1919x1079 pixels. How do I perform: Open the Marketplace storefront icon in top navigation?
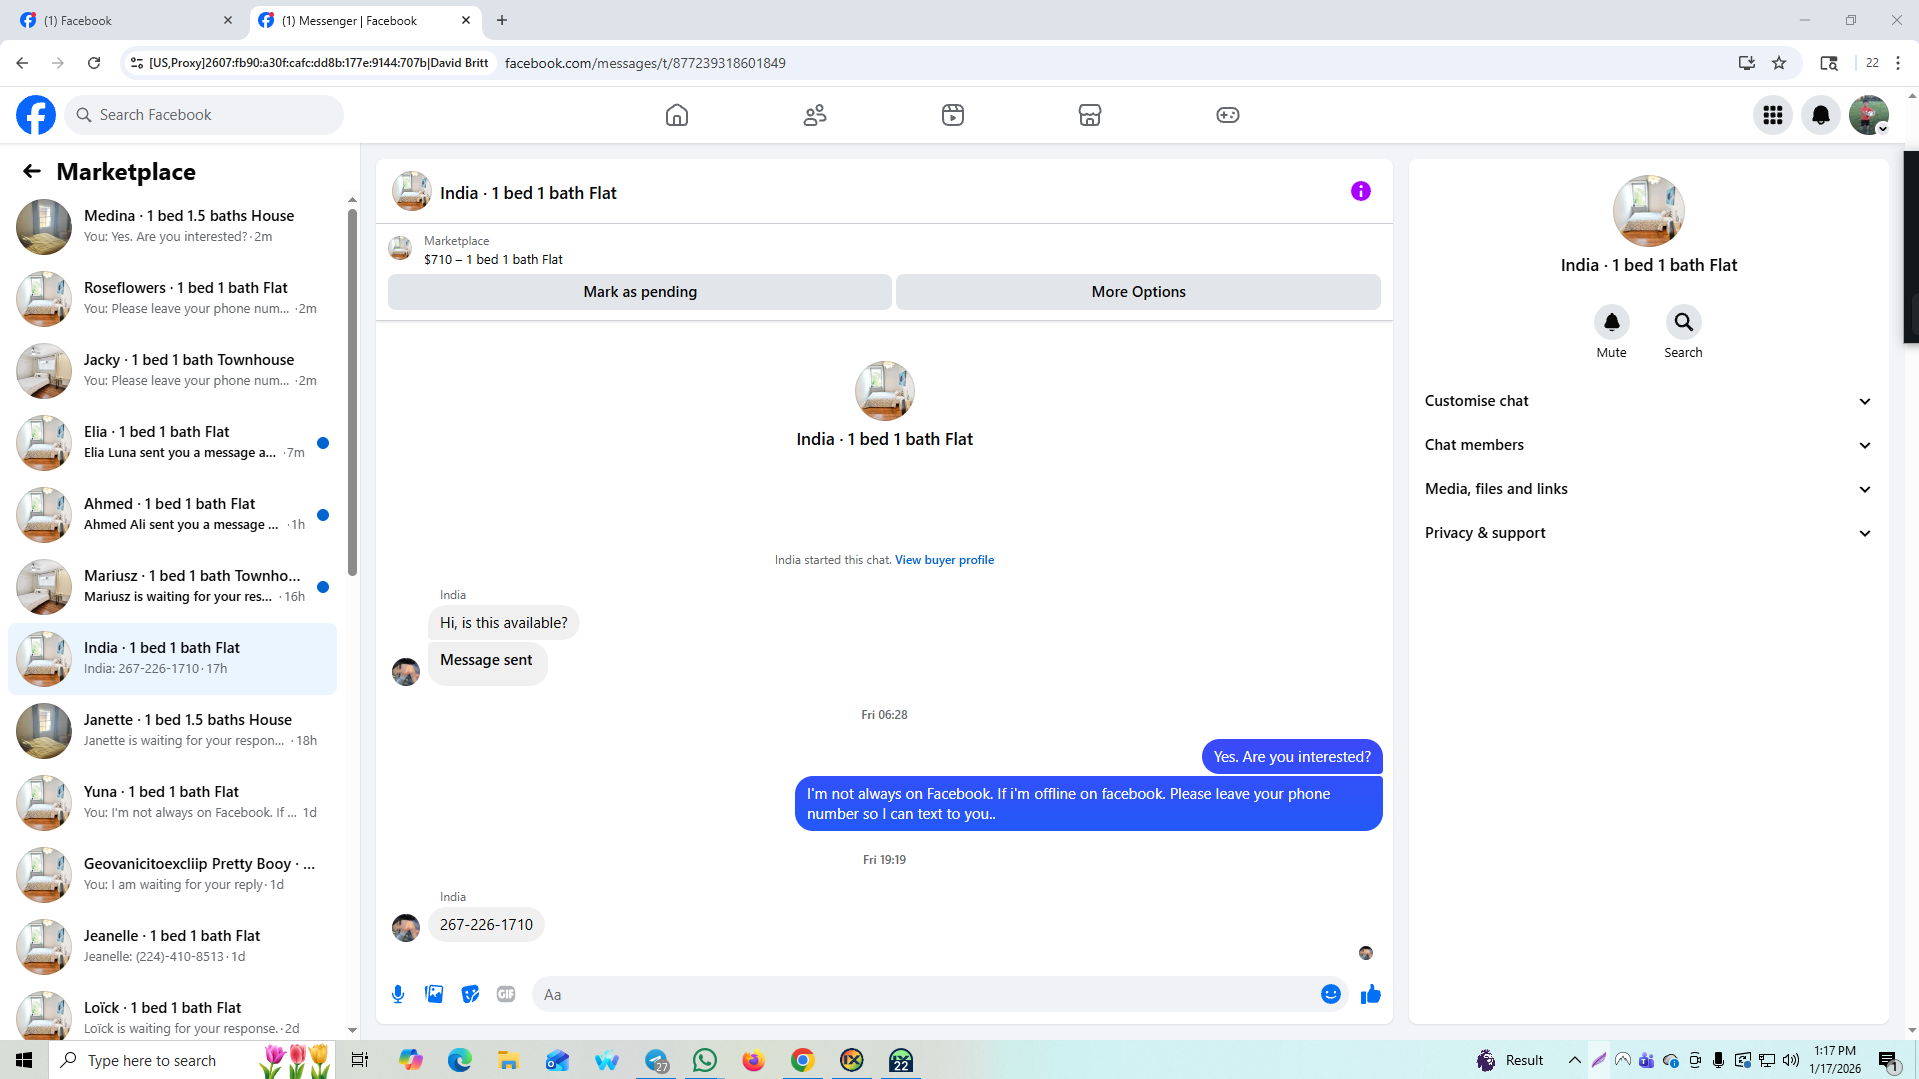(x=1090, y=115)
